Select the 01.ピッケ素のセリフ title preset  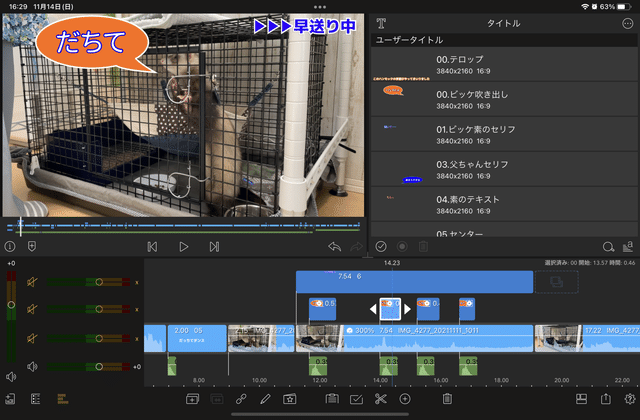[504, 135]
